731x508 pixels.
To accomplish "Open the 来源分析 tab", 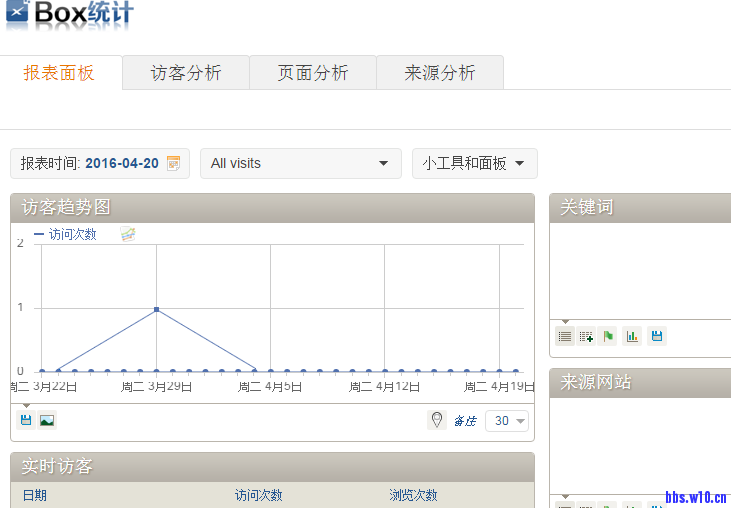I will pyautogui.click(x=440, y=73).
